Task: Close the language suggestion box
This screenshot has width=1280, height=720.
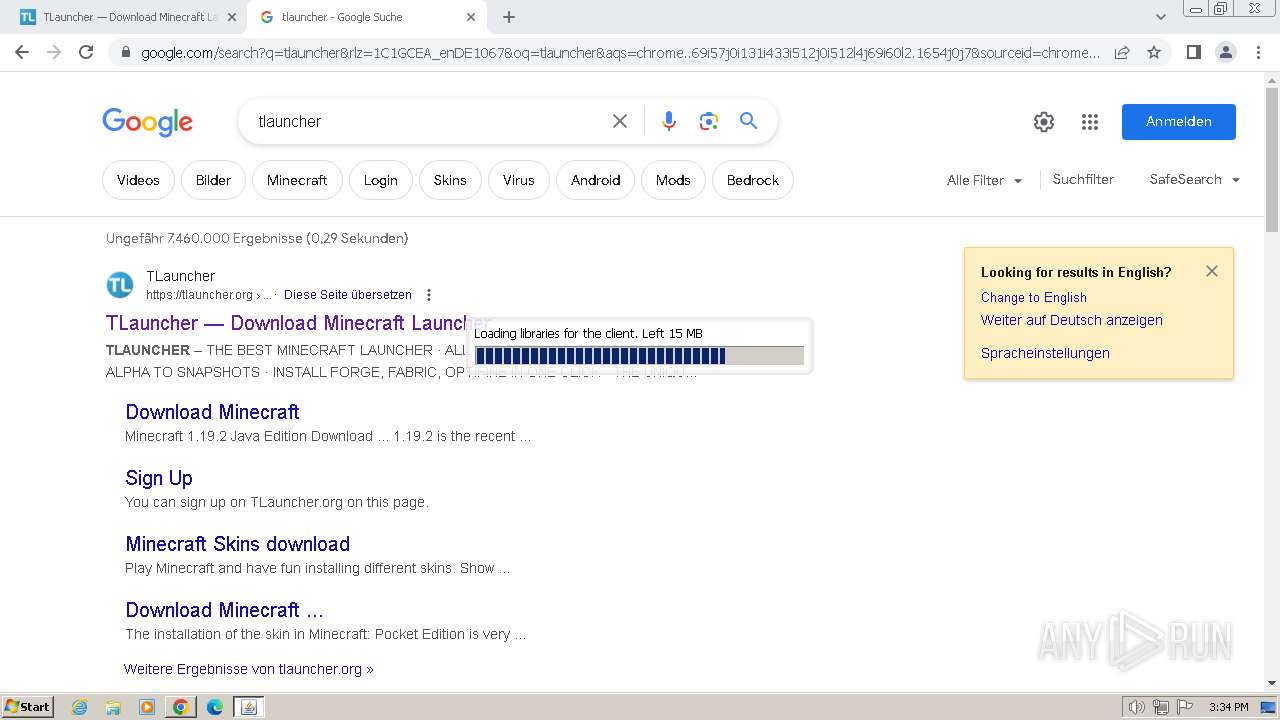Action: 1212,271
